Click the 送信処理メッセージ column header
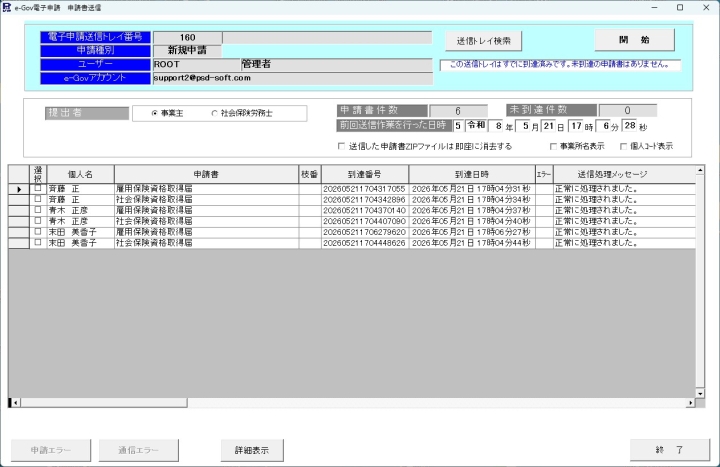Viewport: 720px width, 467px height. 624,174
